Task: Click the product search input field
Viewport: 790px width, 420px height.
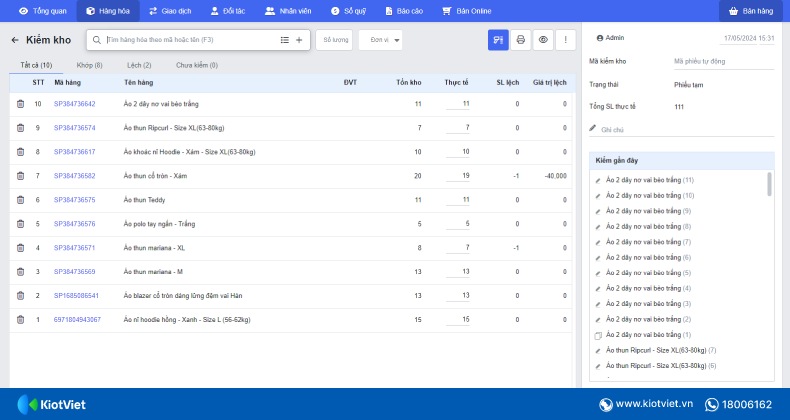Action: point(191,40)
